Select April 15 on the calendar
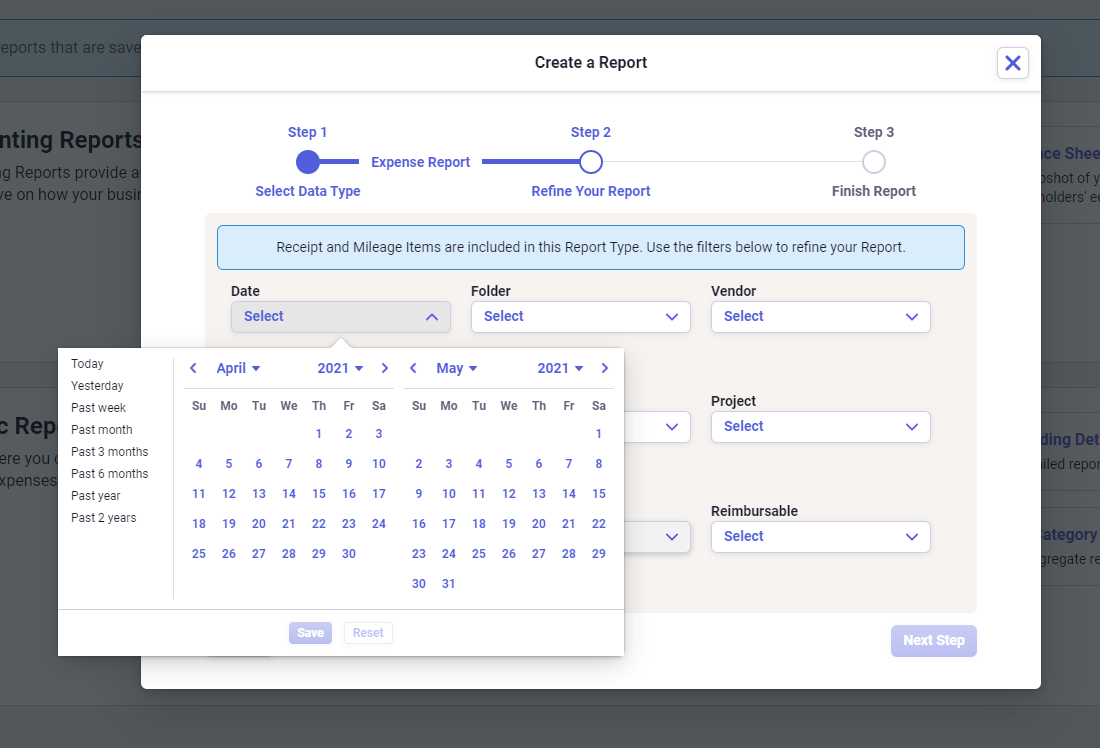This screenshot has width=1100, height=748. [x=319, y=493]
